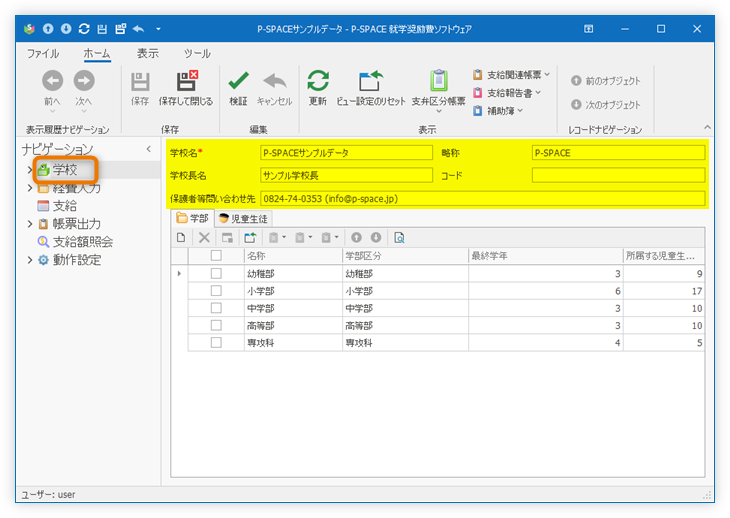Go to 前のオブジェクト record
The image size is (730, 518).
click(606, 81)
